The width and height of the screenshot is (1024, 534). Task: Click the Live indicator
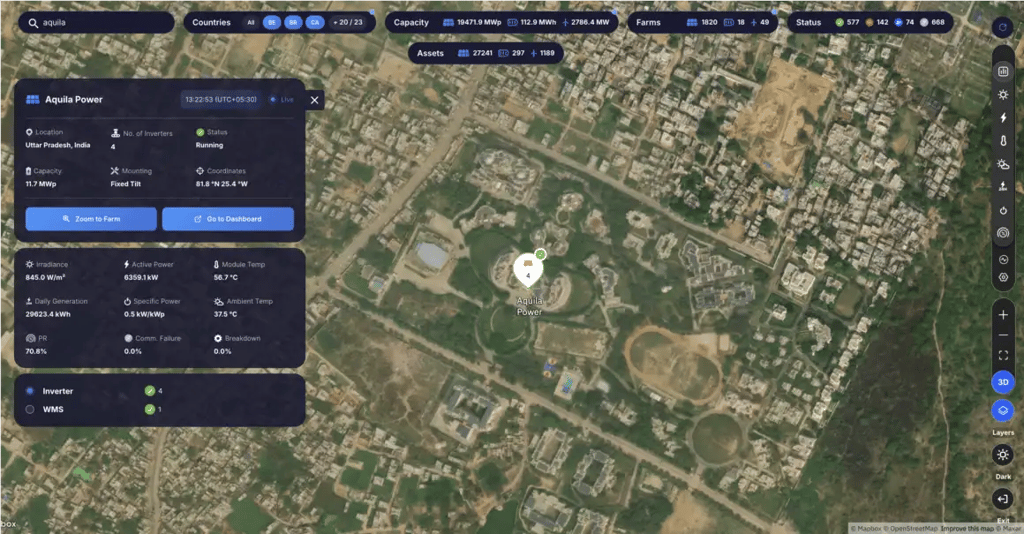click(282, 100)
